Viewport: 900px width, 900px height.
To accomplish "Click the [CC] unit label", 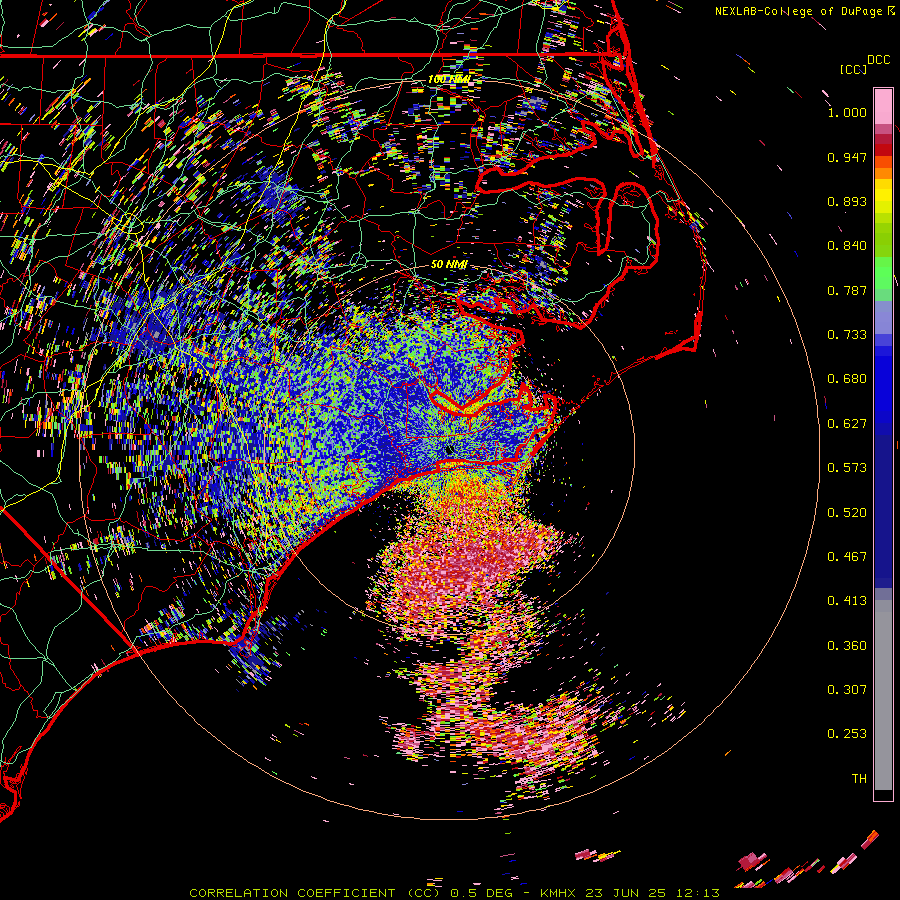I will pos(853,69).
